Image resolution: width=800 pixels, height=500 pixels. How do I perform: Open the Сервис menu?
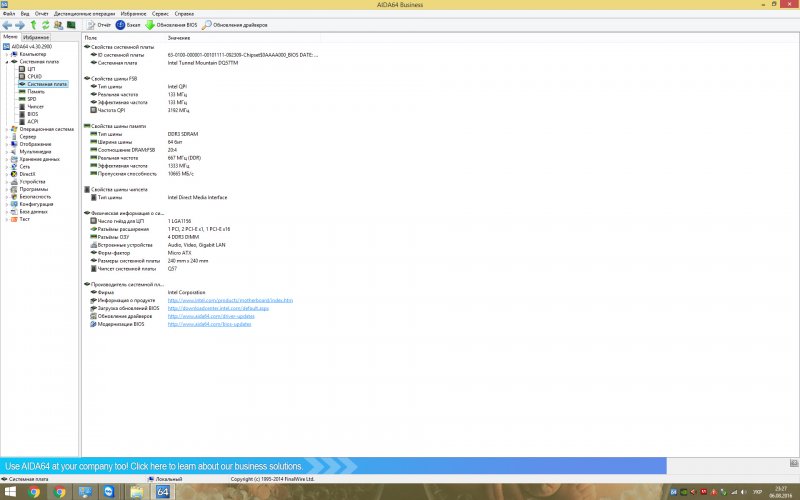click(x=160, y=13)
